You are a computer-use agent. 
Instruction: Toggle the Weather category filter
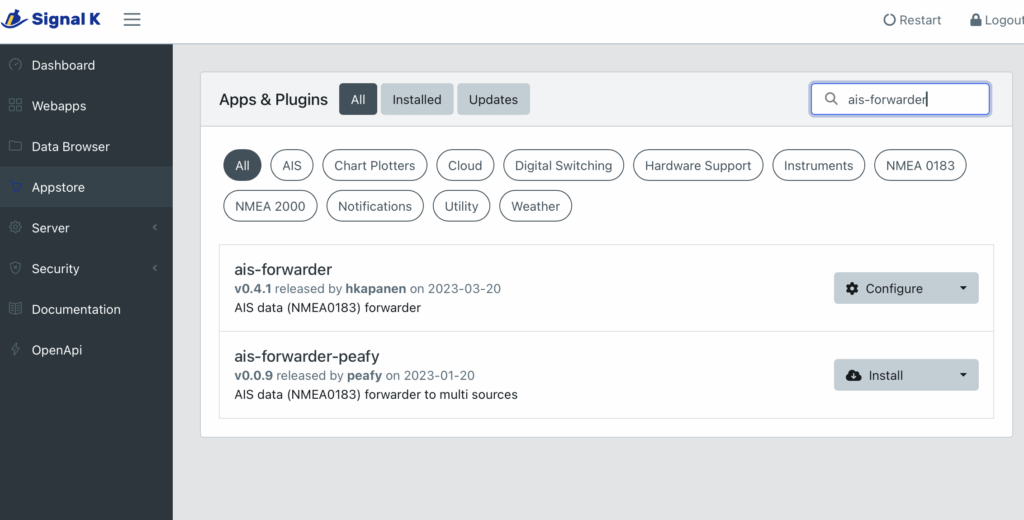coord(535,206)
